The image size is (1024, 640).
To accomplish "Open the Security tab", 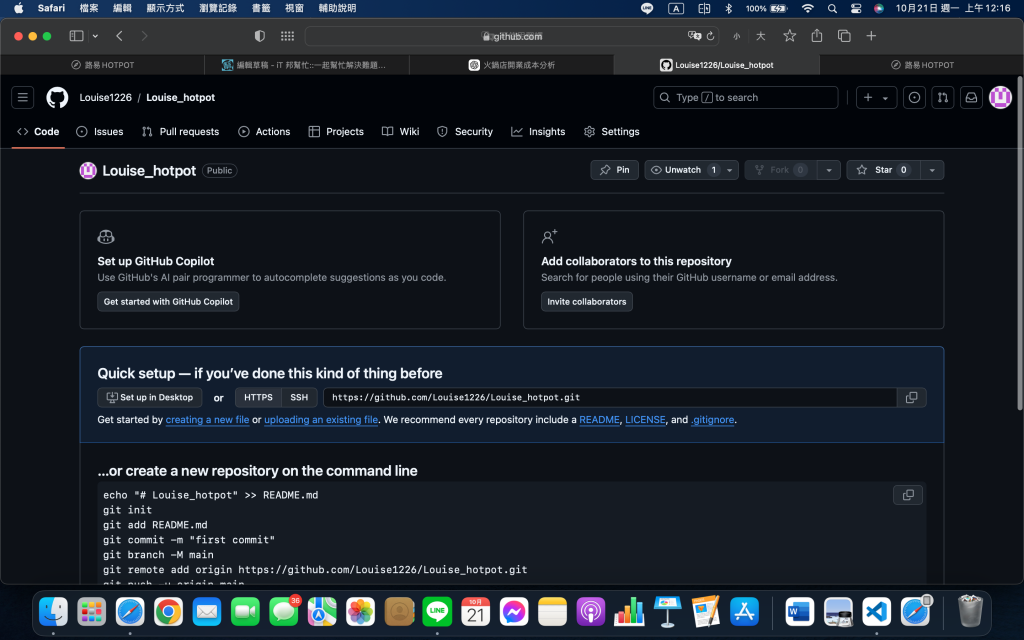I will click(x=464, y=131).
